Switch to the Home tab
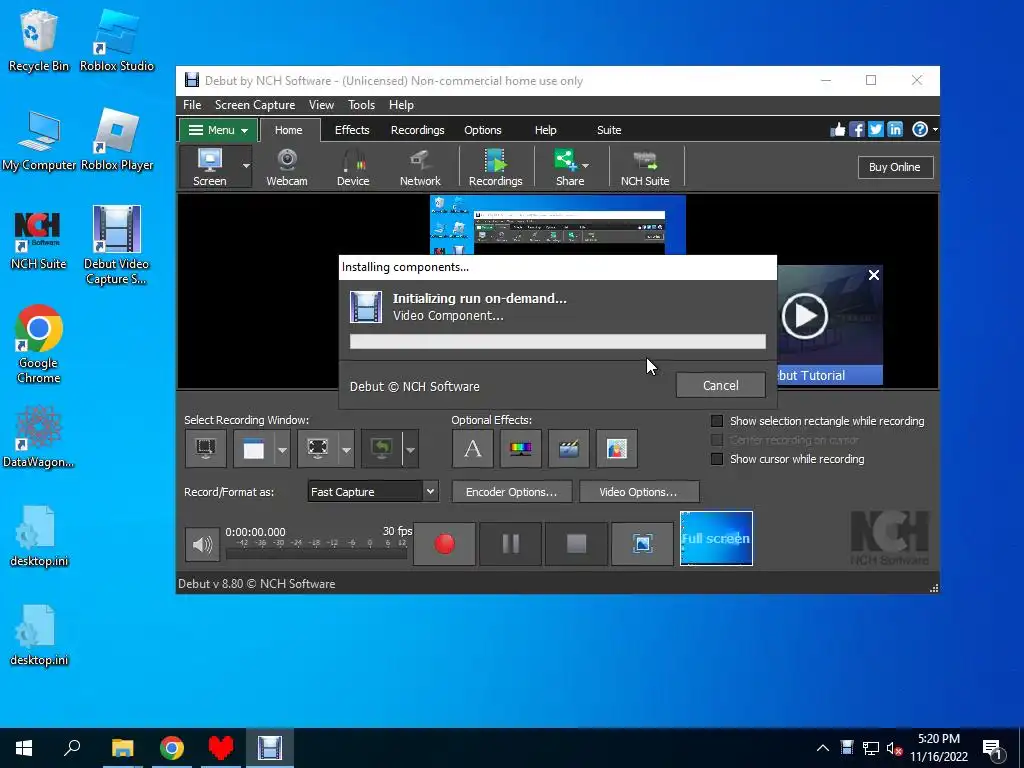This screenshot has width=1024, height=768. click(x=289, y=130)
